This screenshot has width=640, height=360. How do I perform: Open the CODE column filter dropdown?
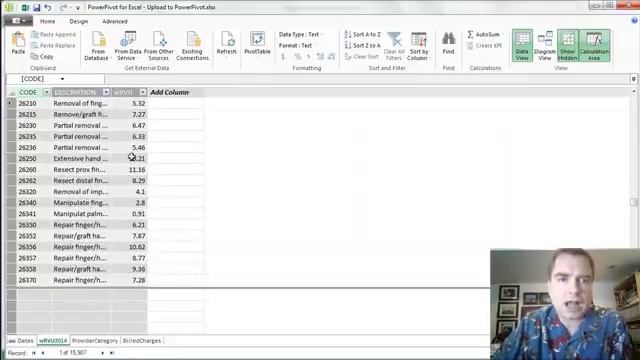(47, 92)
